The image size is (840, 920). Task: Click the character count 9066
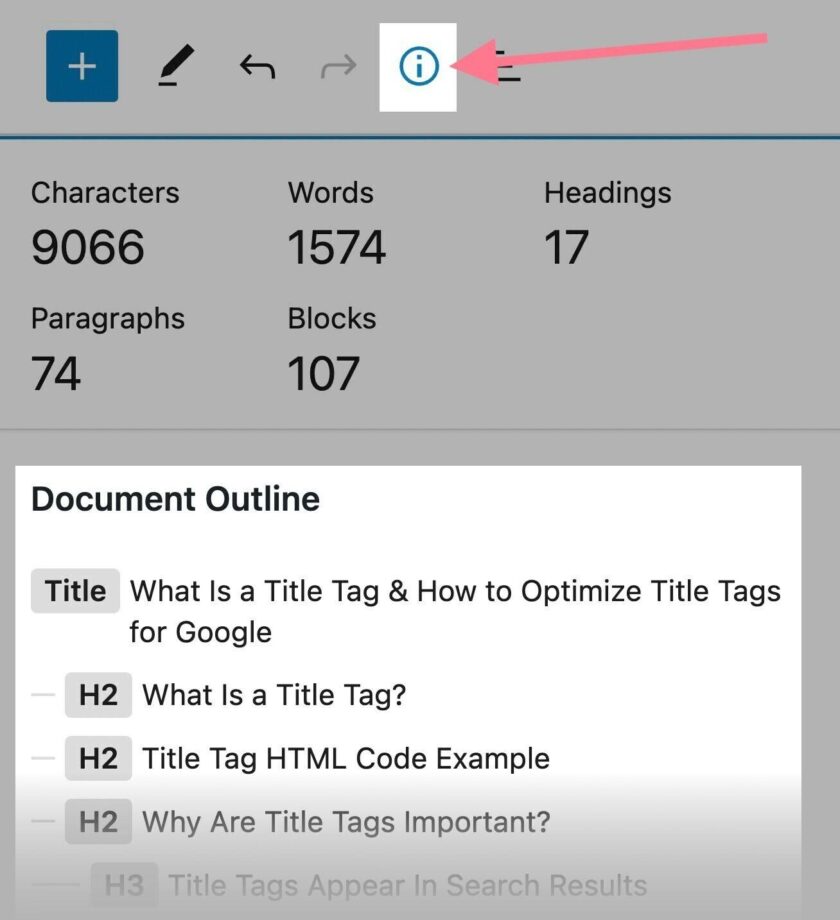pos(88,248)
